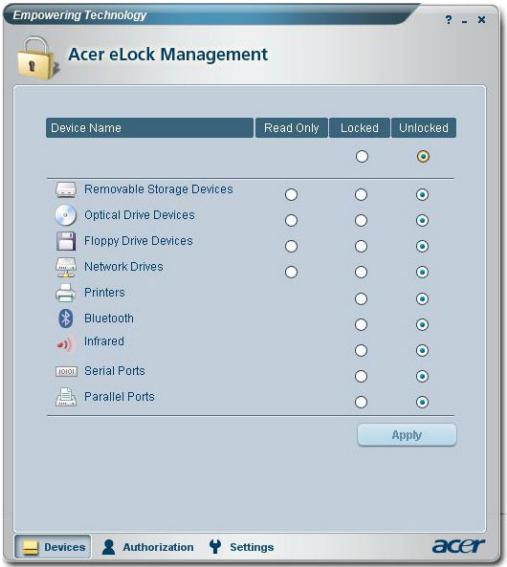
Task: Select Unlocked for all devices at top
Action: pyautogui.click(x=423, y=156)
